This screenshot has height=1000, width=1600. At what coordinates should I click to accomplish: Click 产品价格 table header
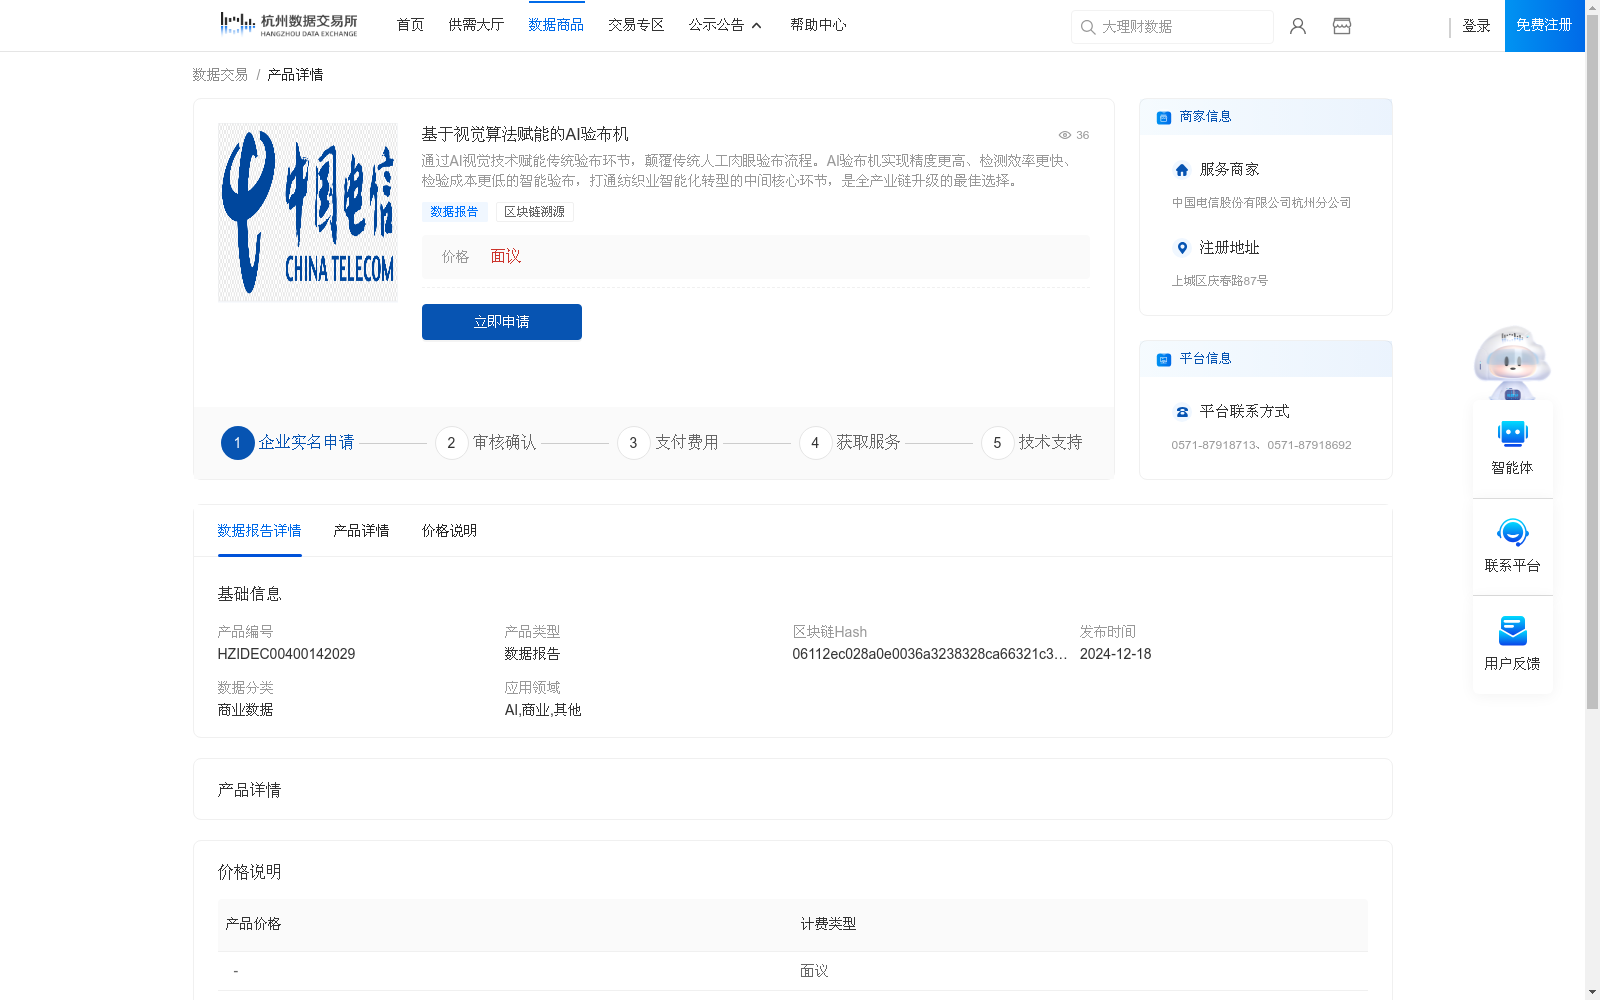point(253,924)
